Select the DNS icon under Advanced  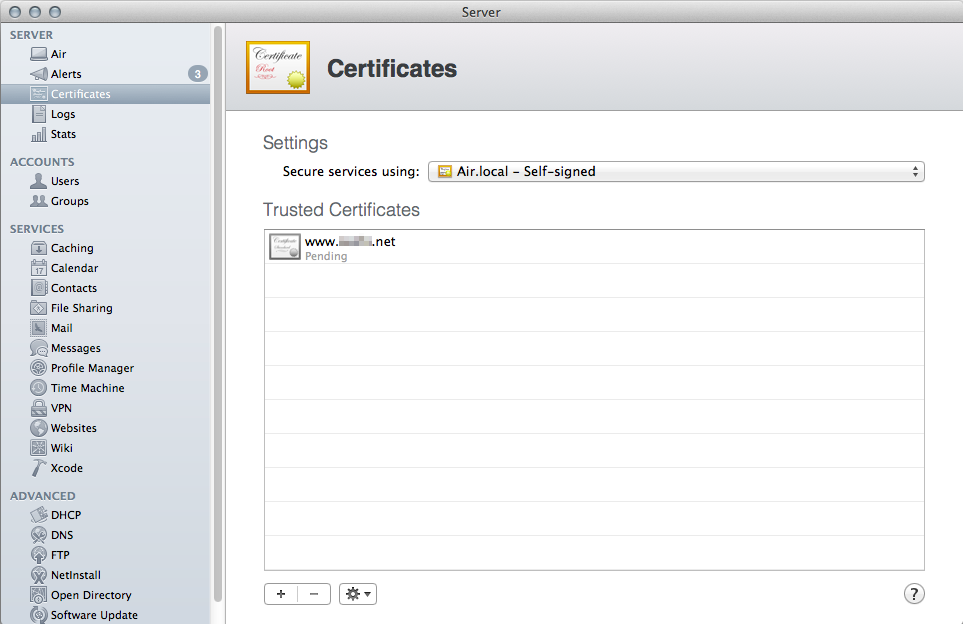(x=39, y=535)
